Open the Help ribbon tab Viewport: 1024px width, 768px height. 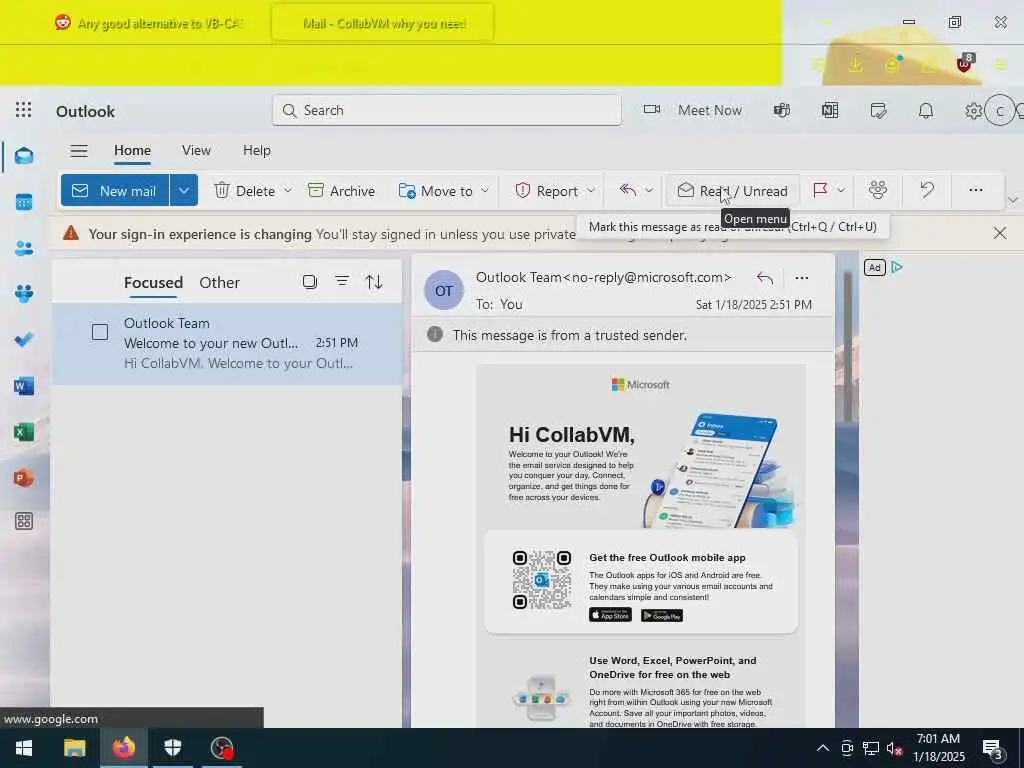click(257, 150)
